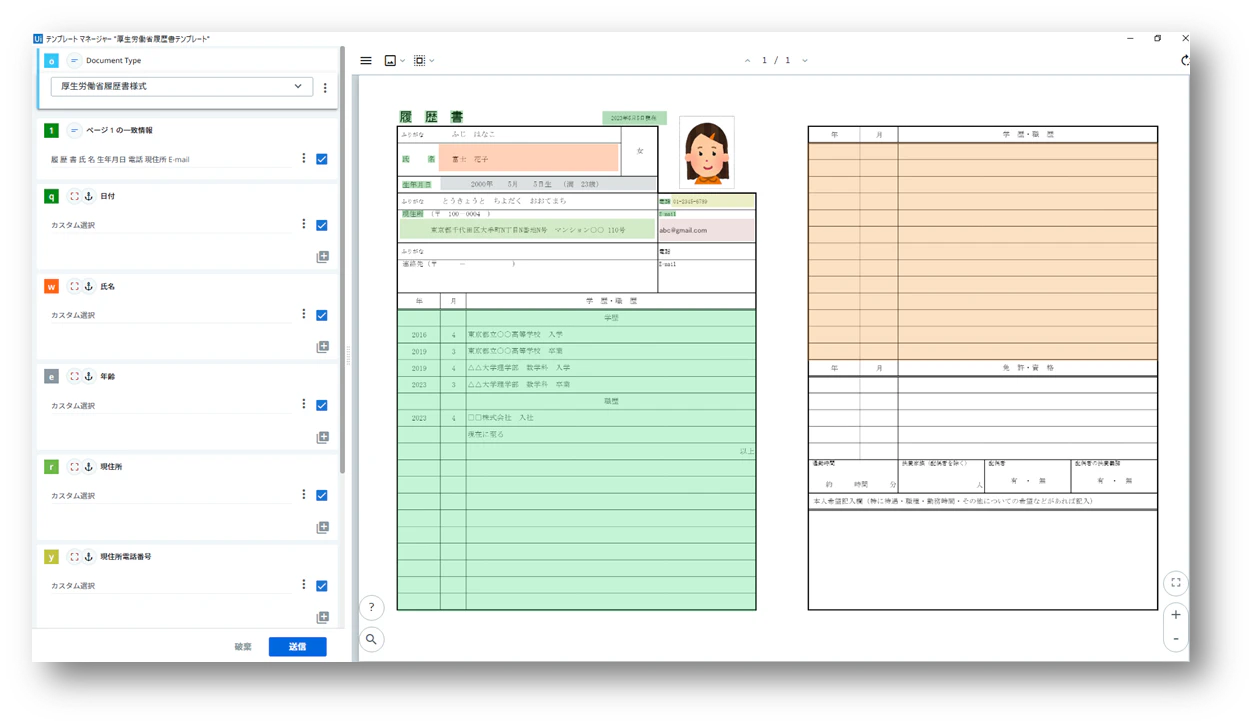Click the left panel vertical scrollbar
1255x727 pixels.
[x=343, y=260]
